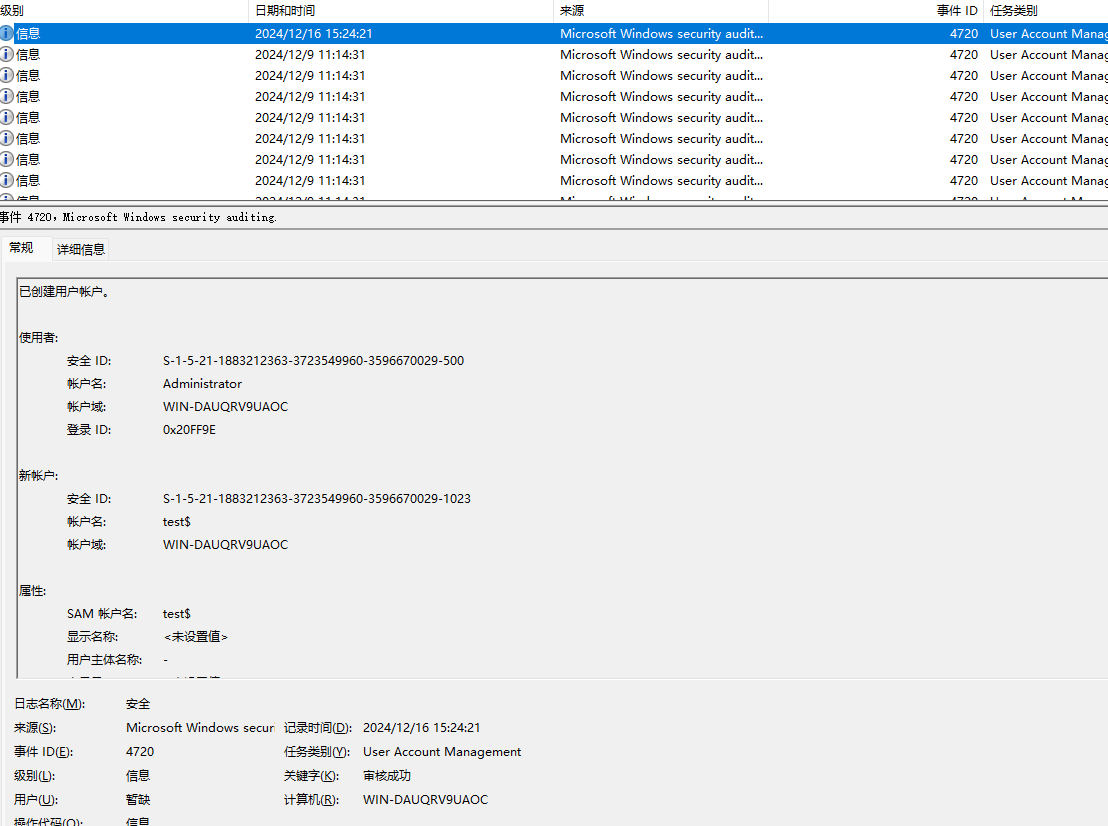This screenshot has height=826, width=1108.
Task: Click the Administrator account name value
Action: [202, 384]
